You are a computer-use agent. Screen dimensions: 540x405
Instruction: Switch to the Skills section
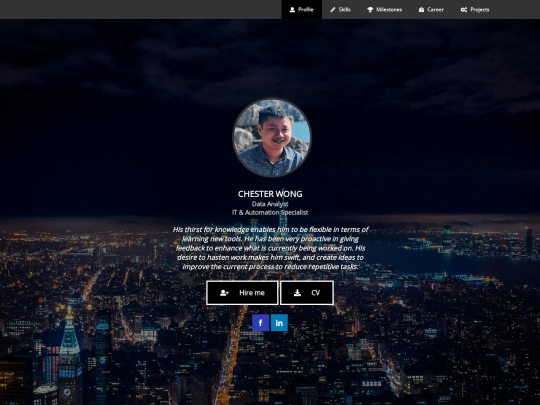point(340,10)
